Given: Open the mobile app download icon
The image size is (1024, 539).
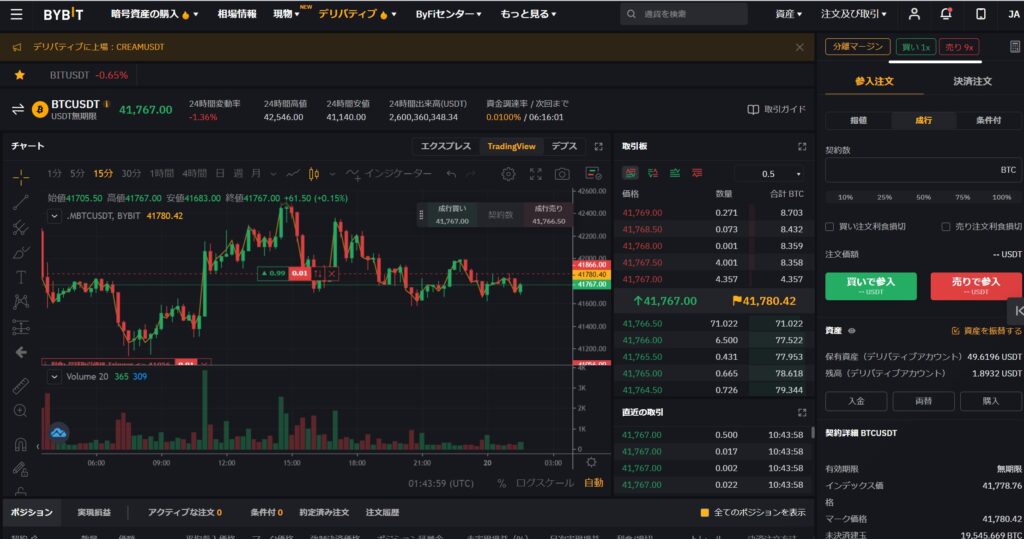Looking at the screenshot, I should (981, 14).
